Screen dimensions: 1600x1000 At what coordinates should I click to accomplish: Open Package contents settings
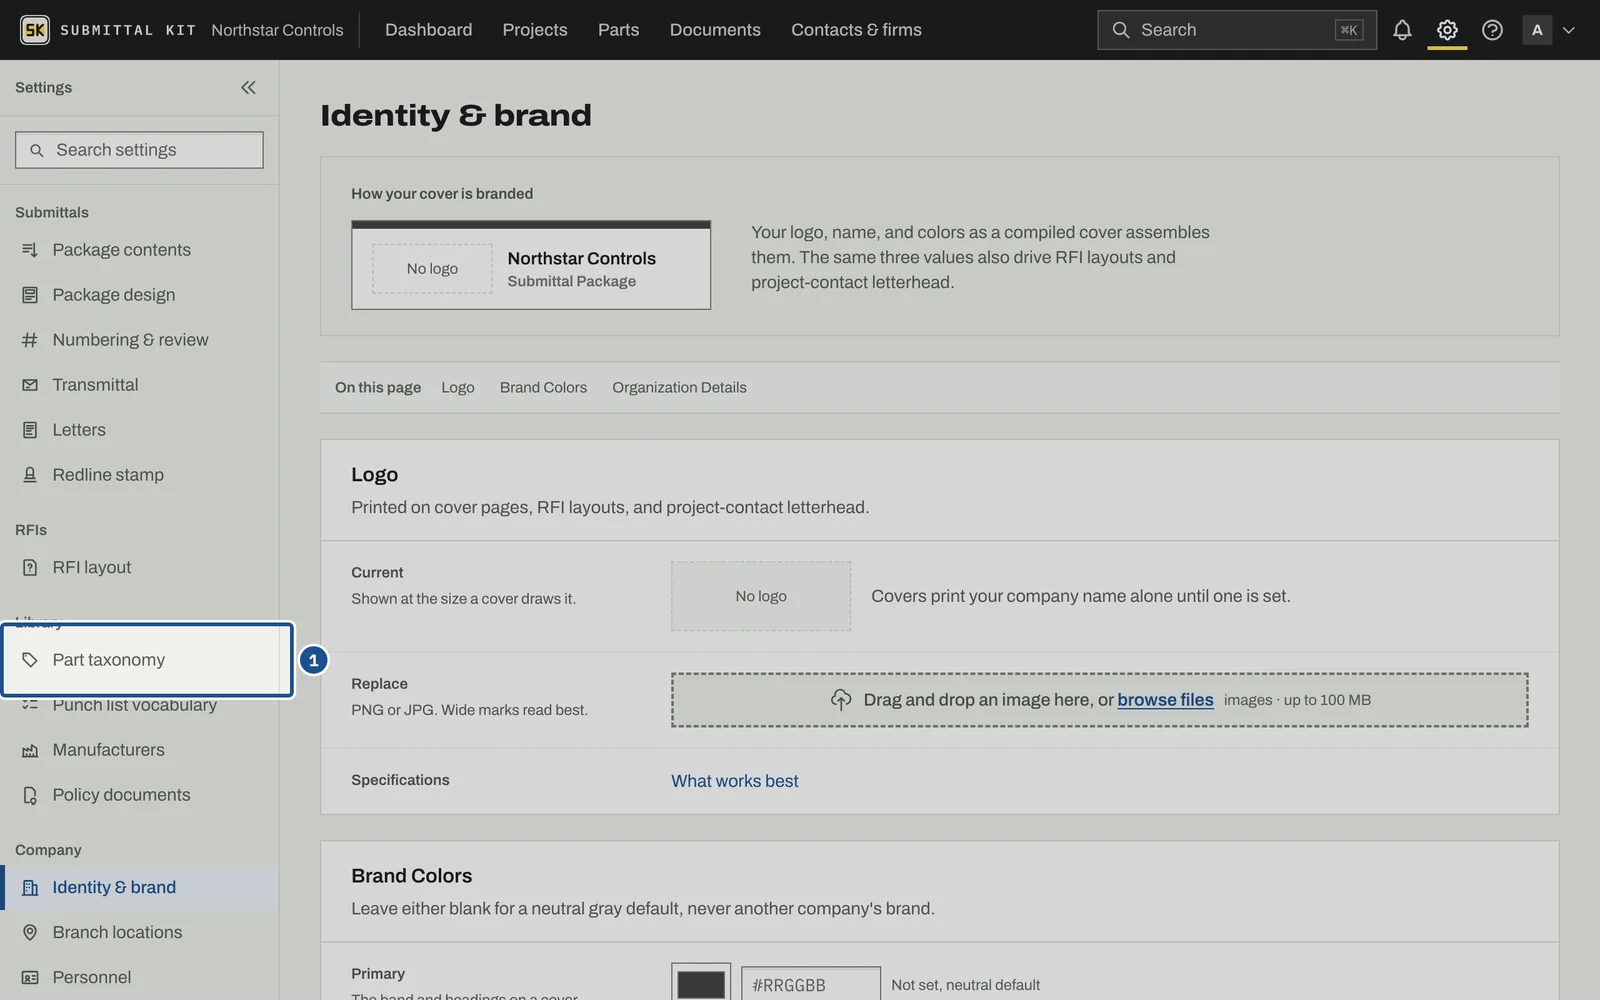(x=139, y=250)
